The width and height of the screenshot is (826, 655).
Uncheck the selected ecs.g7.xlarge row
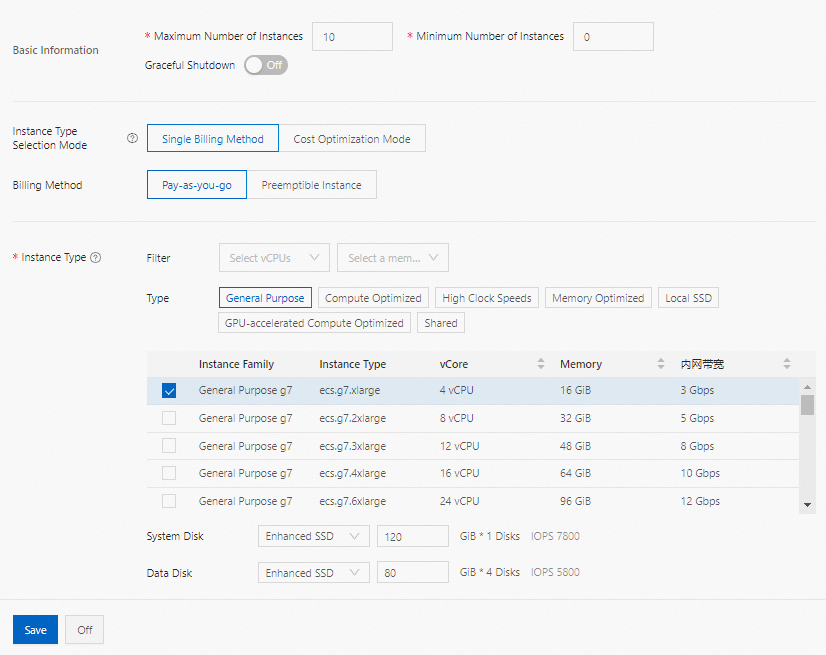169,390
